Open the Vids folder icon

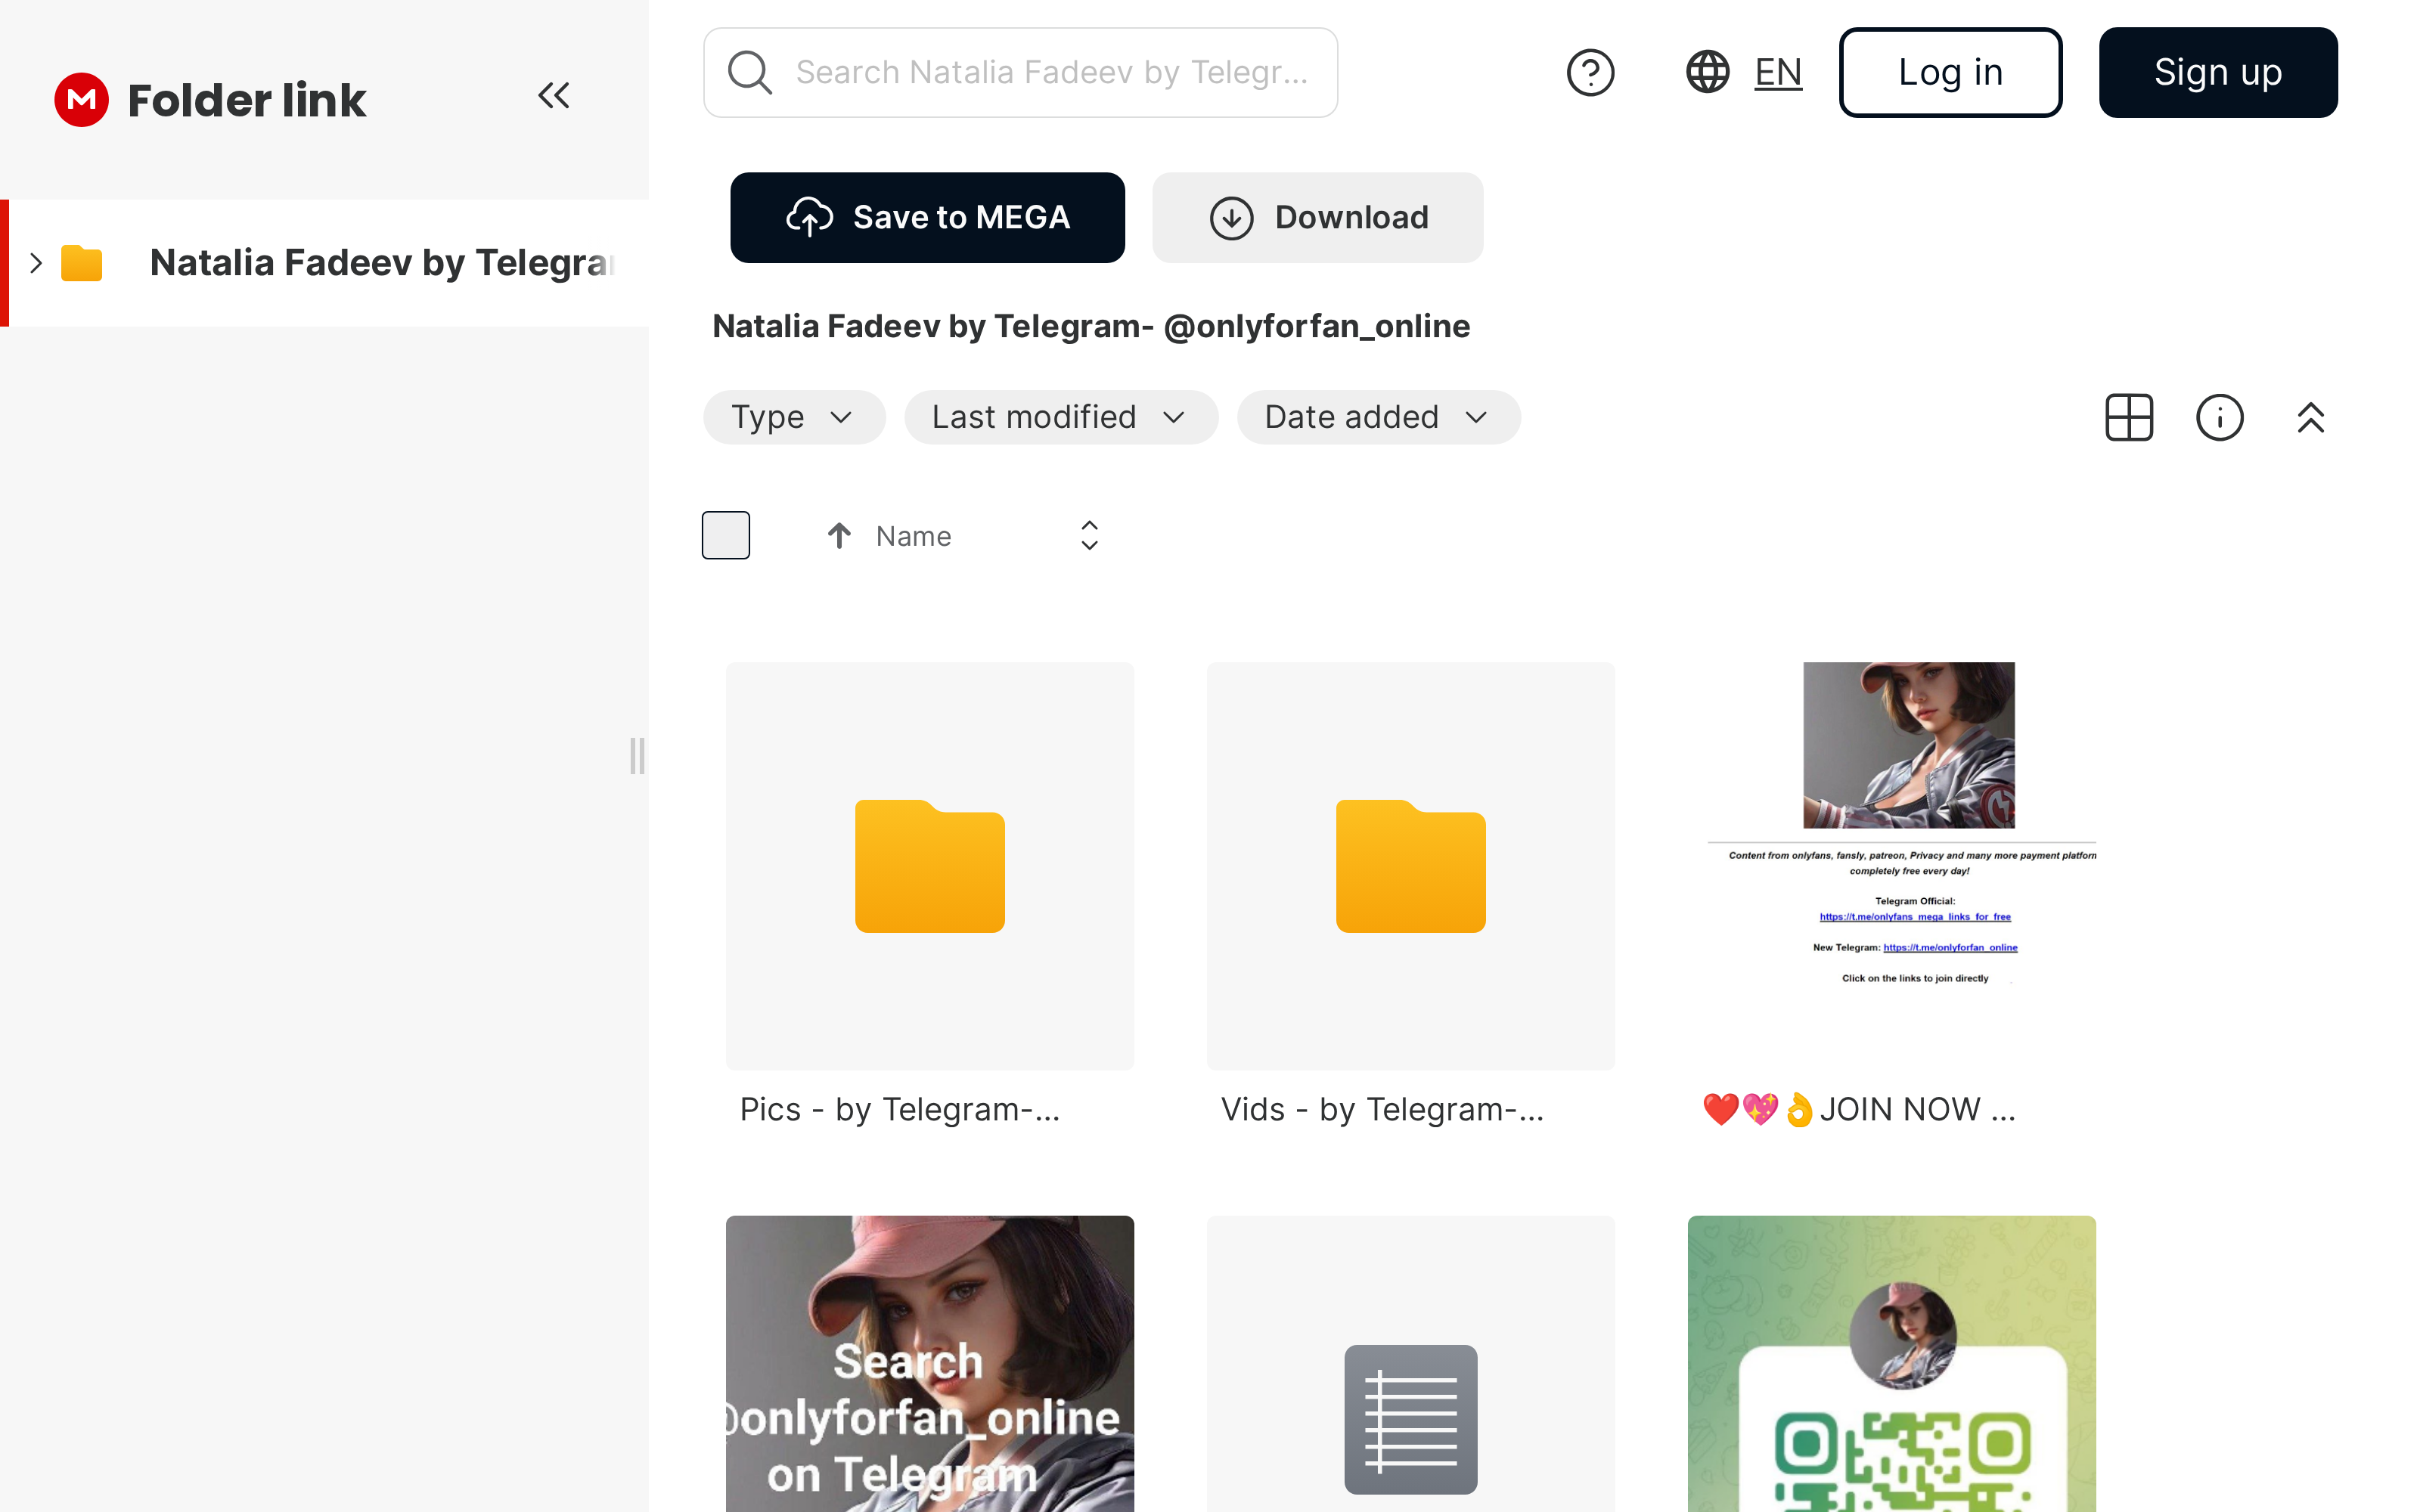pyautogui.click(x=1411, y=866)
